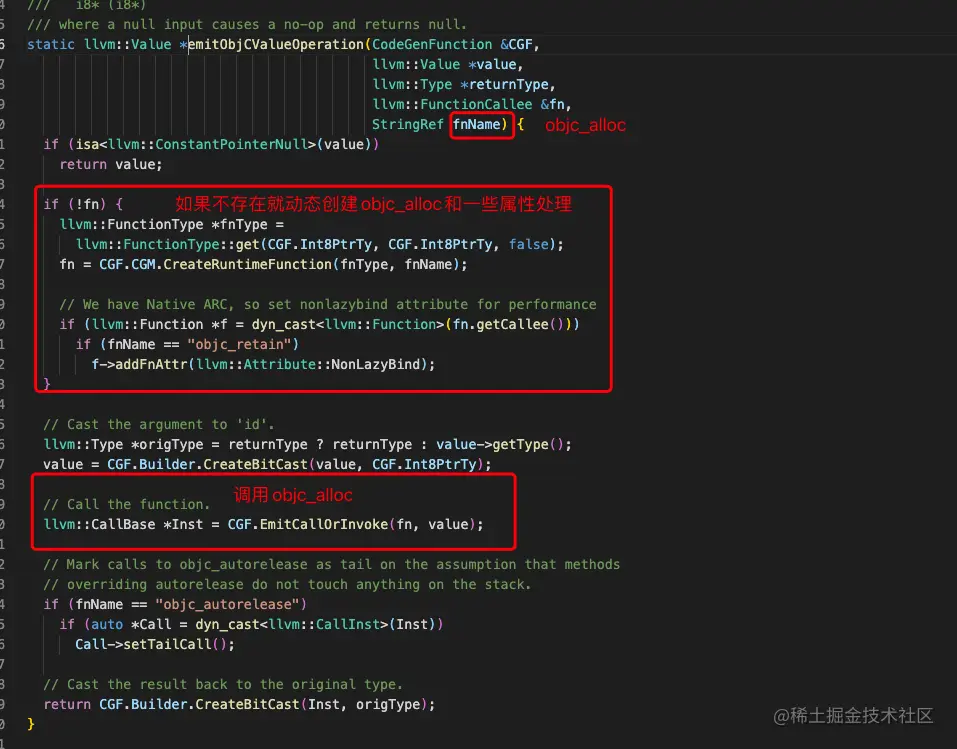
Task: Click the 'return value;' statement
Action: point(111,165)
